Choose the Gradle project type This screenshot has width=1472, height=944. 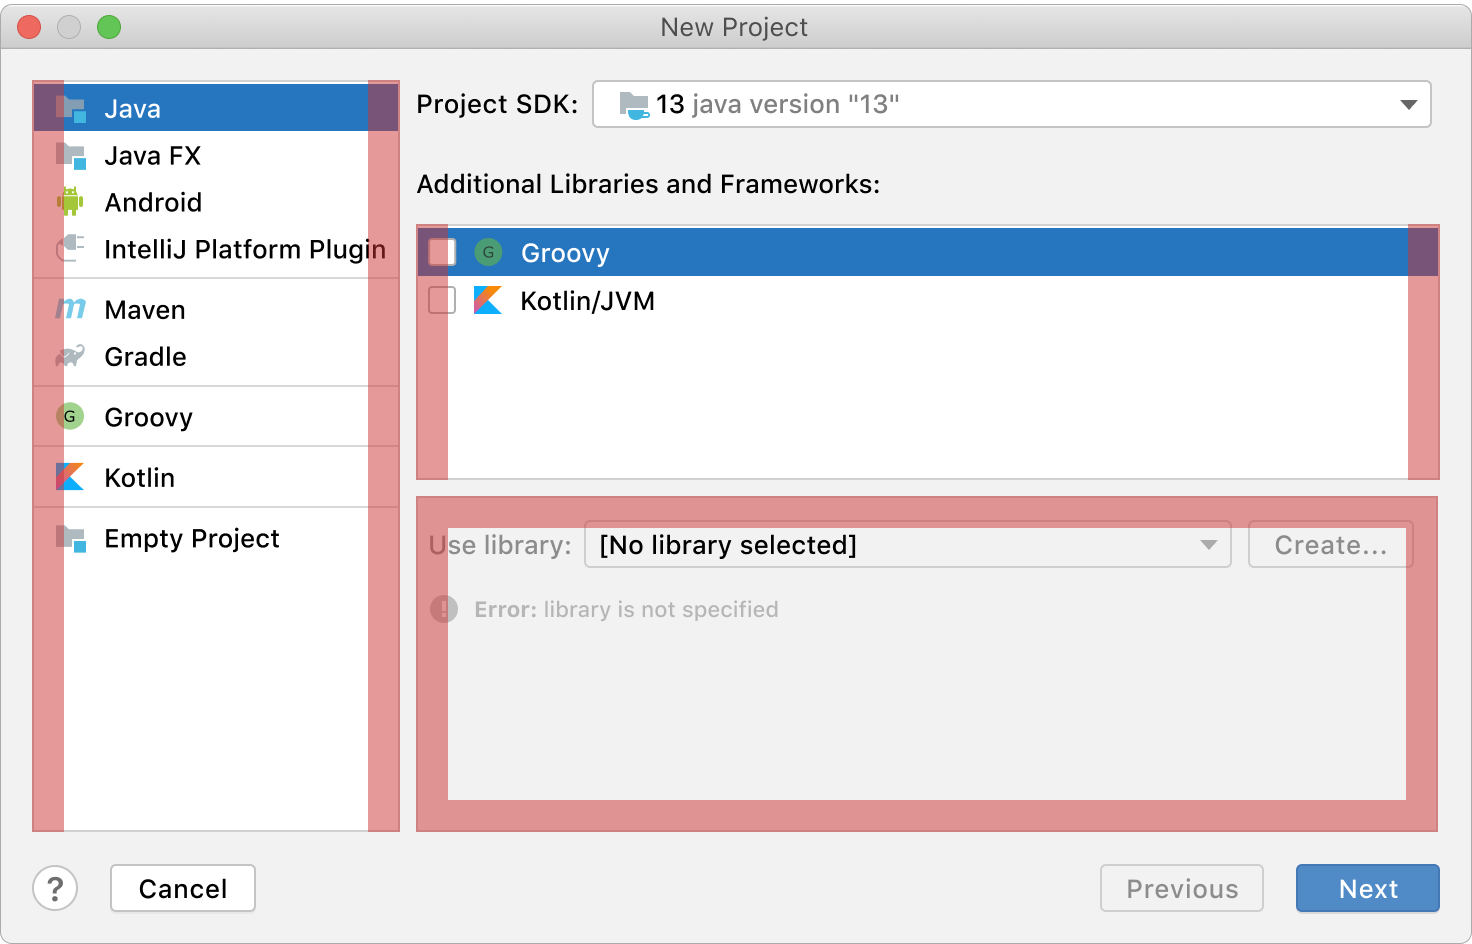point(145,356)
